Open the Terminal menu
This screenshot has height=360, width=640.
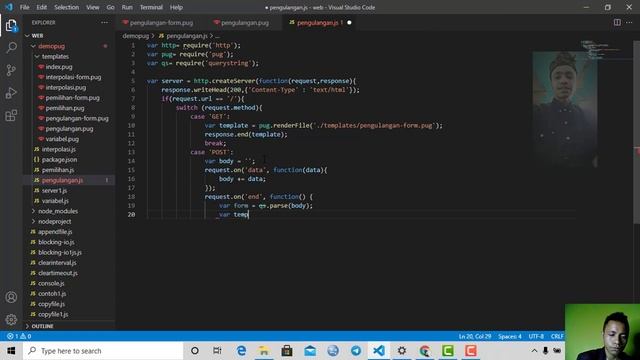pyautogui.click(x=151, y=7)
